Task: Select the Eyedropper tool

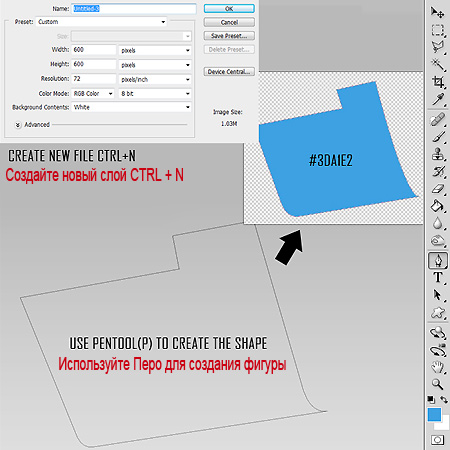Action: click(438, 99)
